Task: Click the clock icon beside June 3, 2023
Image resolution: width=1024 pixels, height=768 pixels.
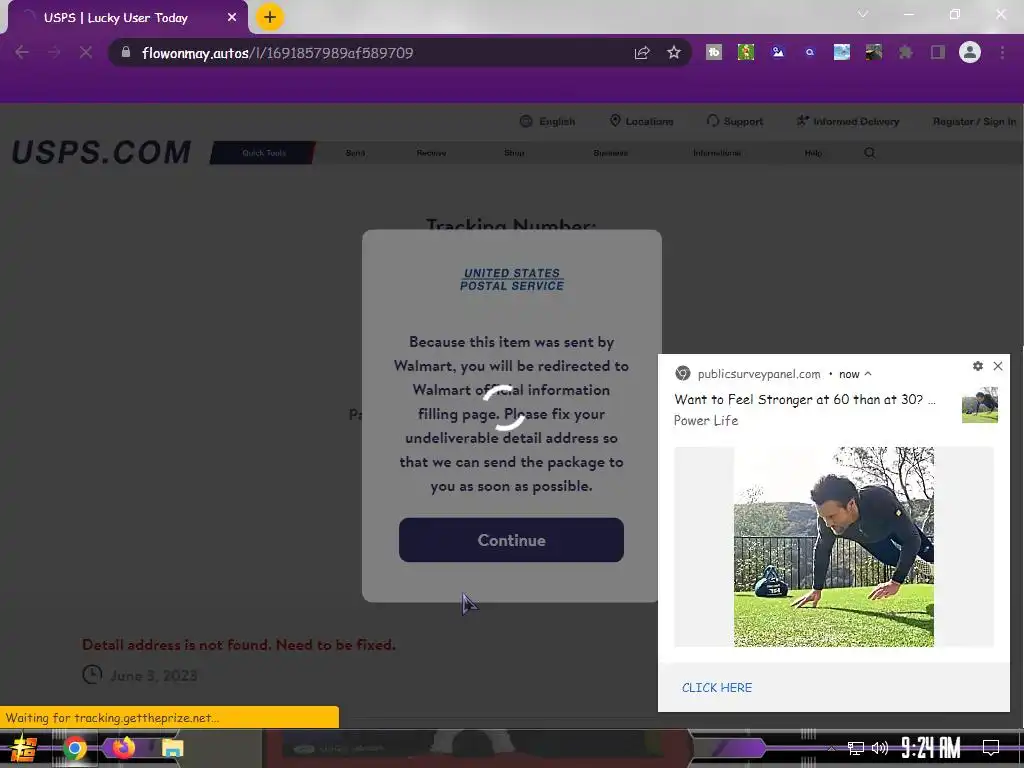Action: coord(92,675)
